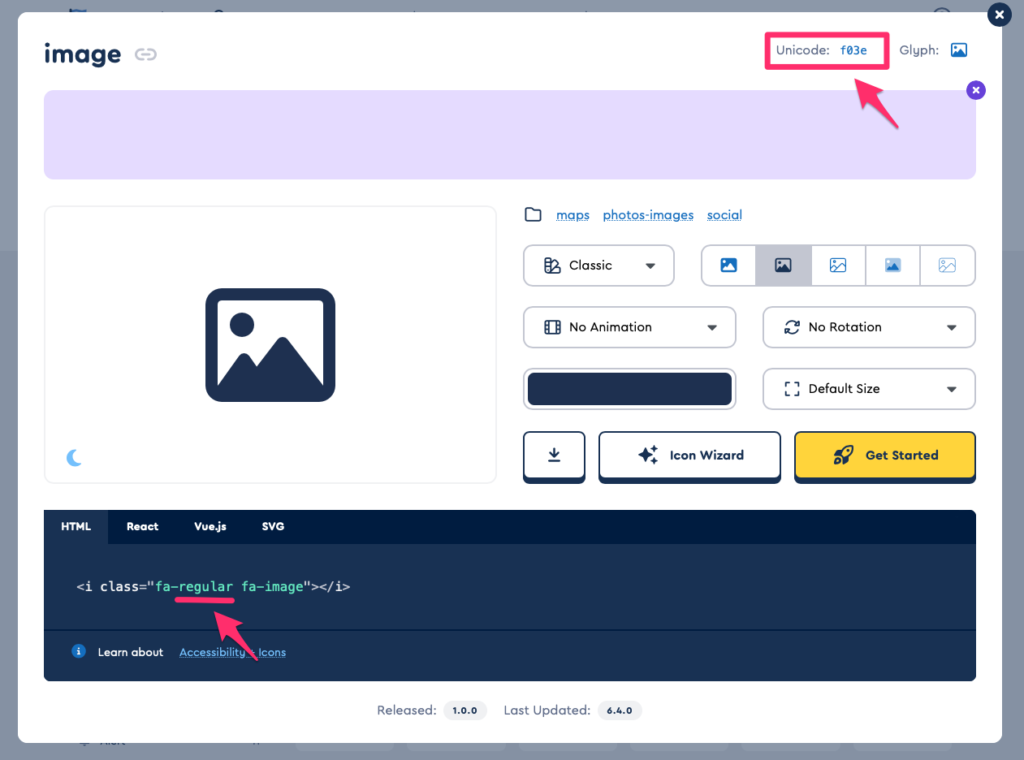Switch to the Vue.js code tab

pyautogui.click(x=210, y=526)
